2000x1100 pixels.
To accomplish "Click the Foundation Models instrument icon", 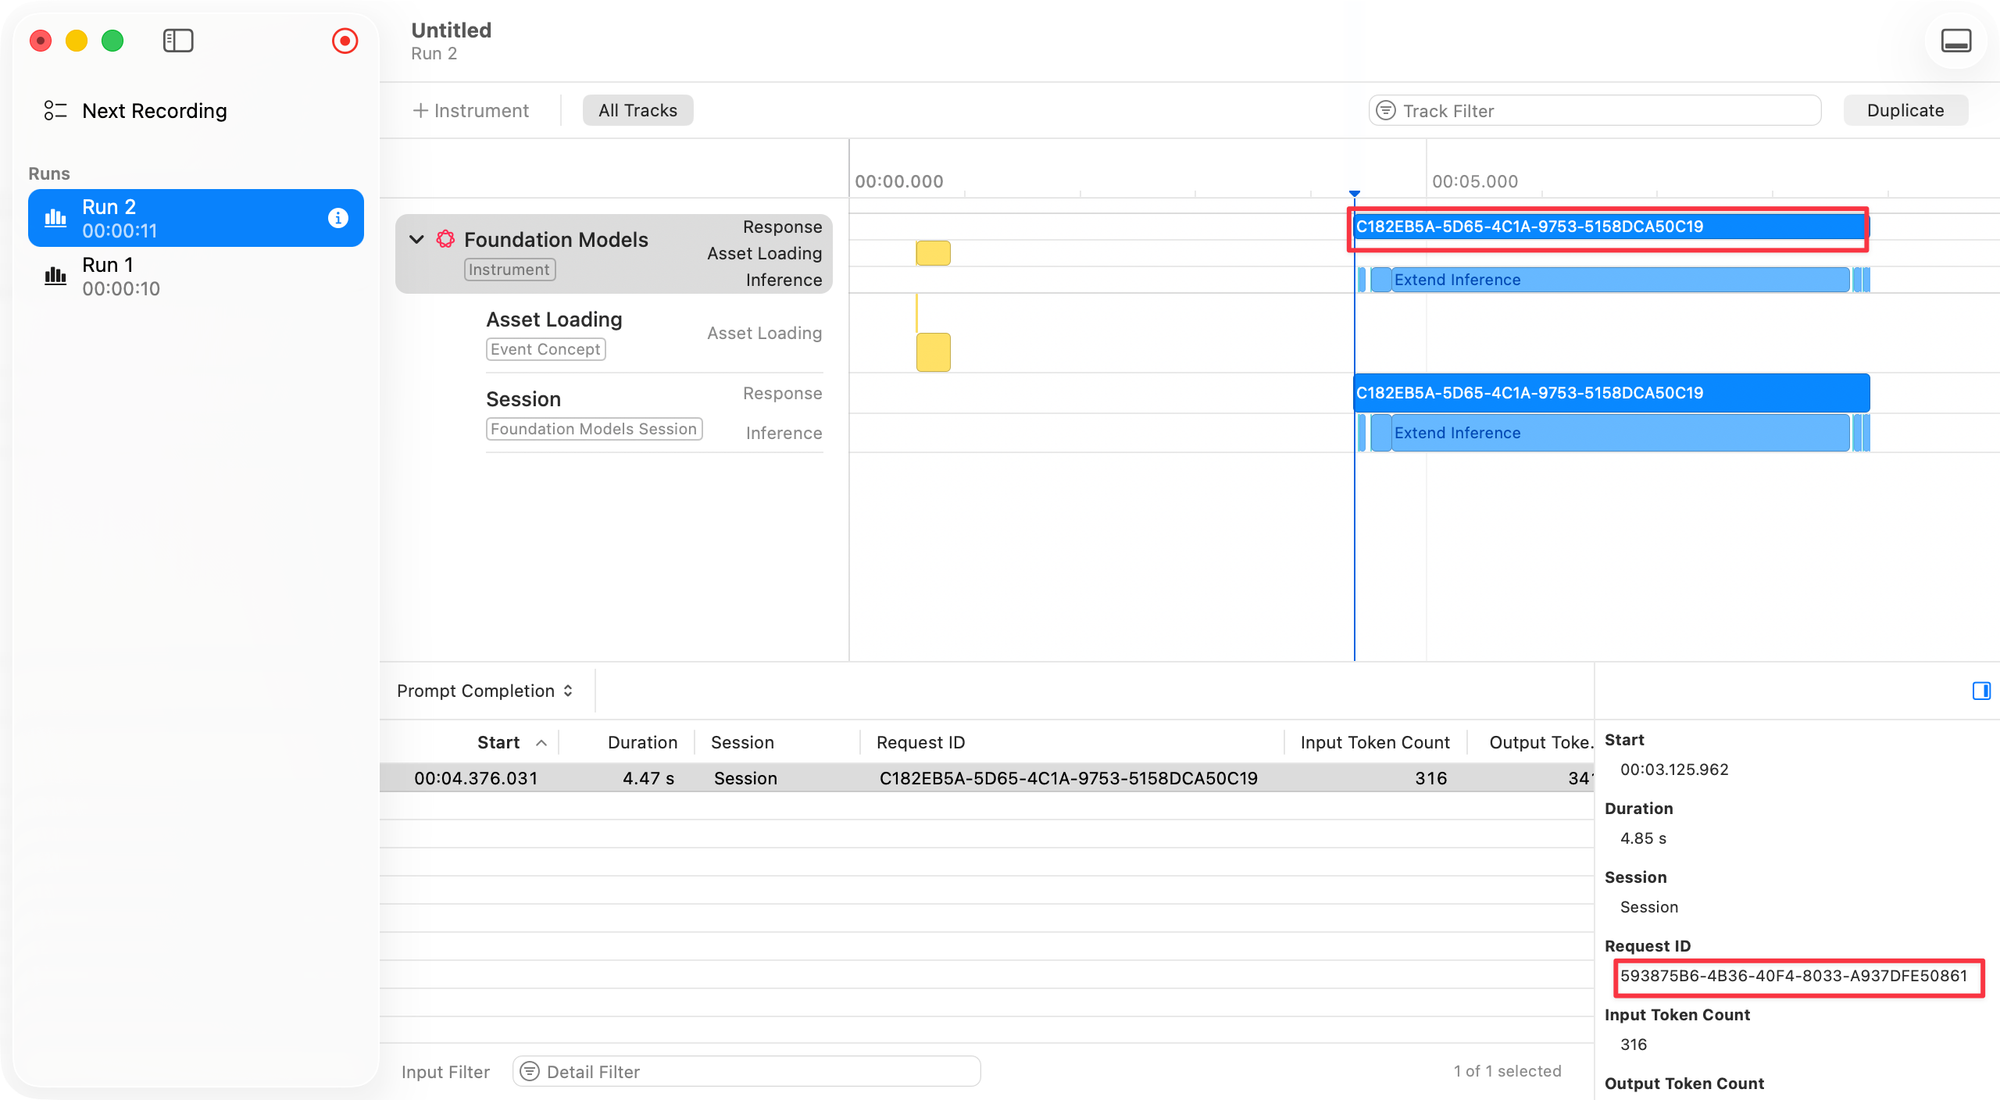I will [446, 239].
